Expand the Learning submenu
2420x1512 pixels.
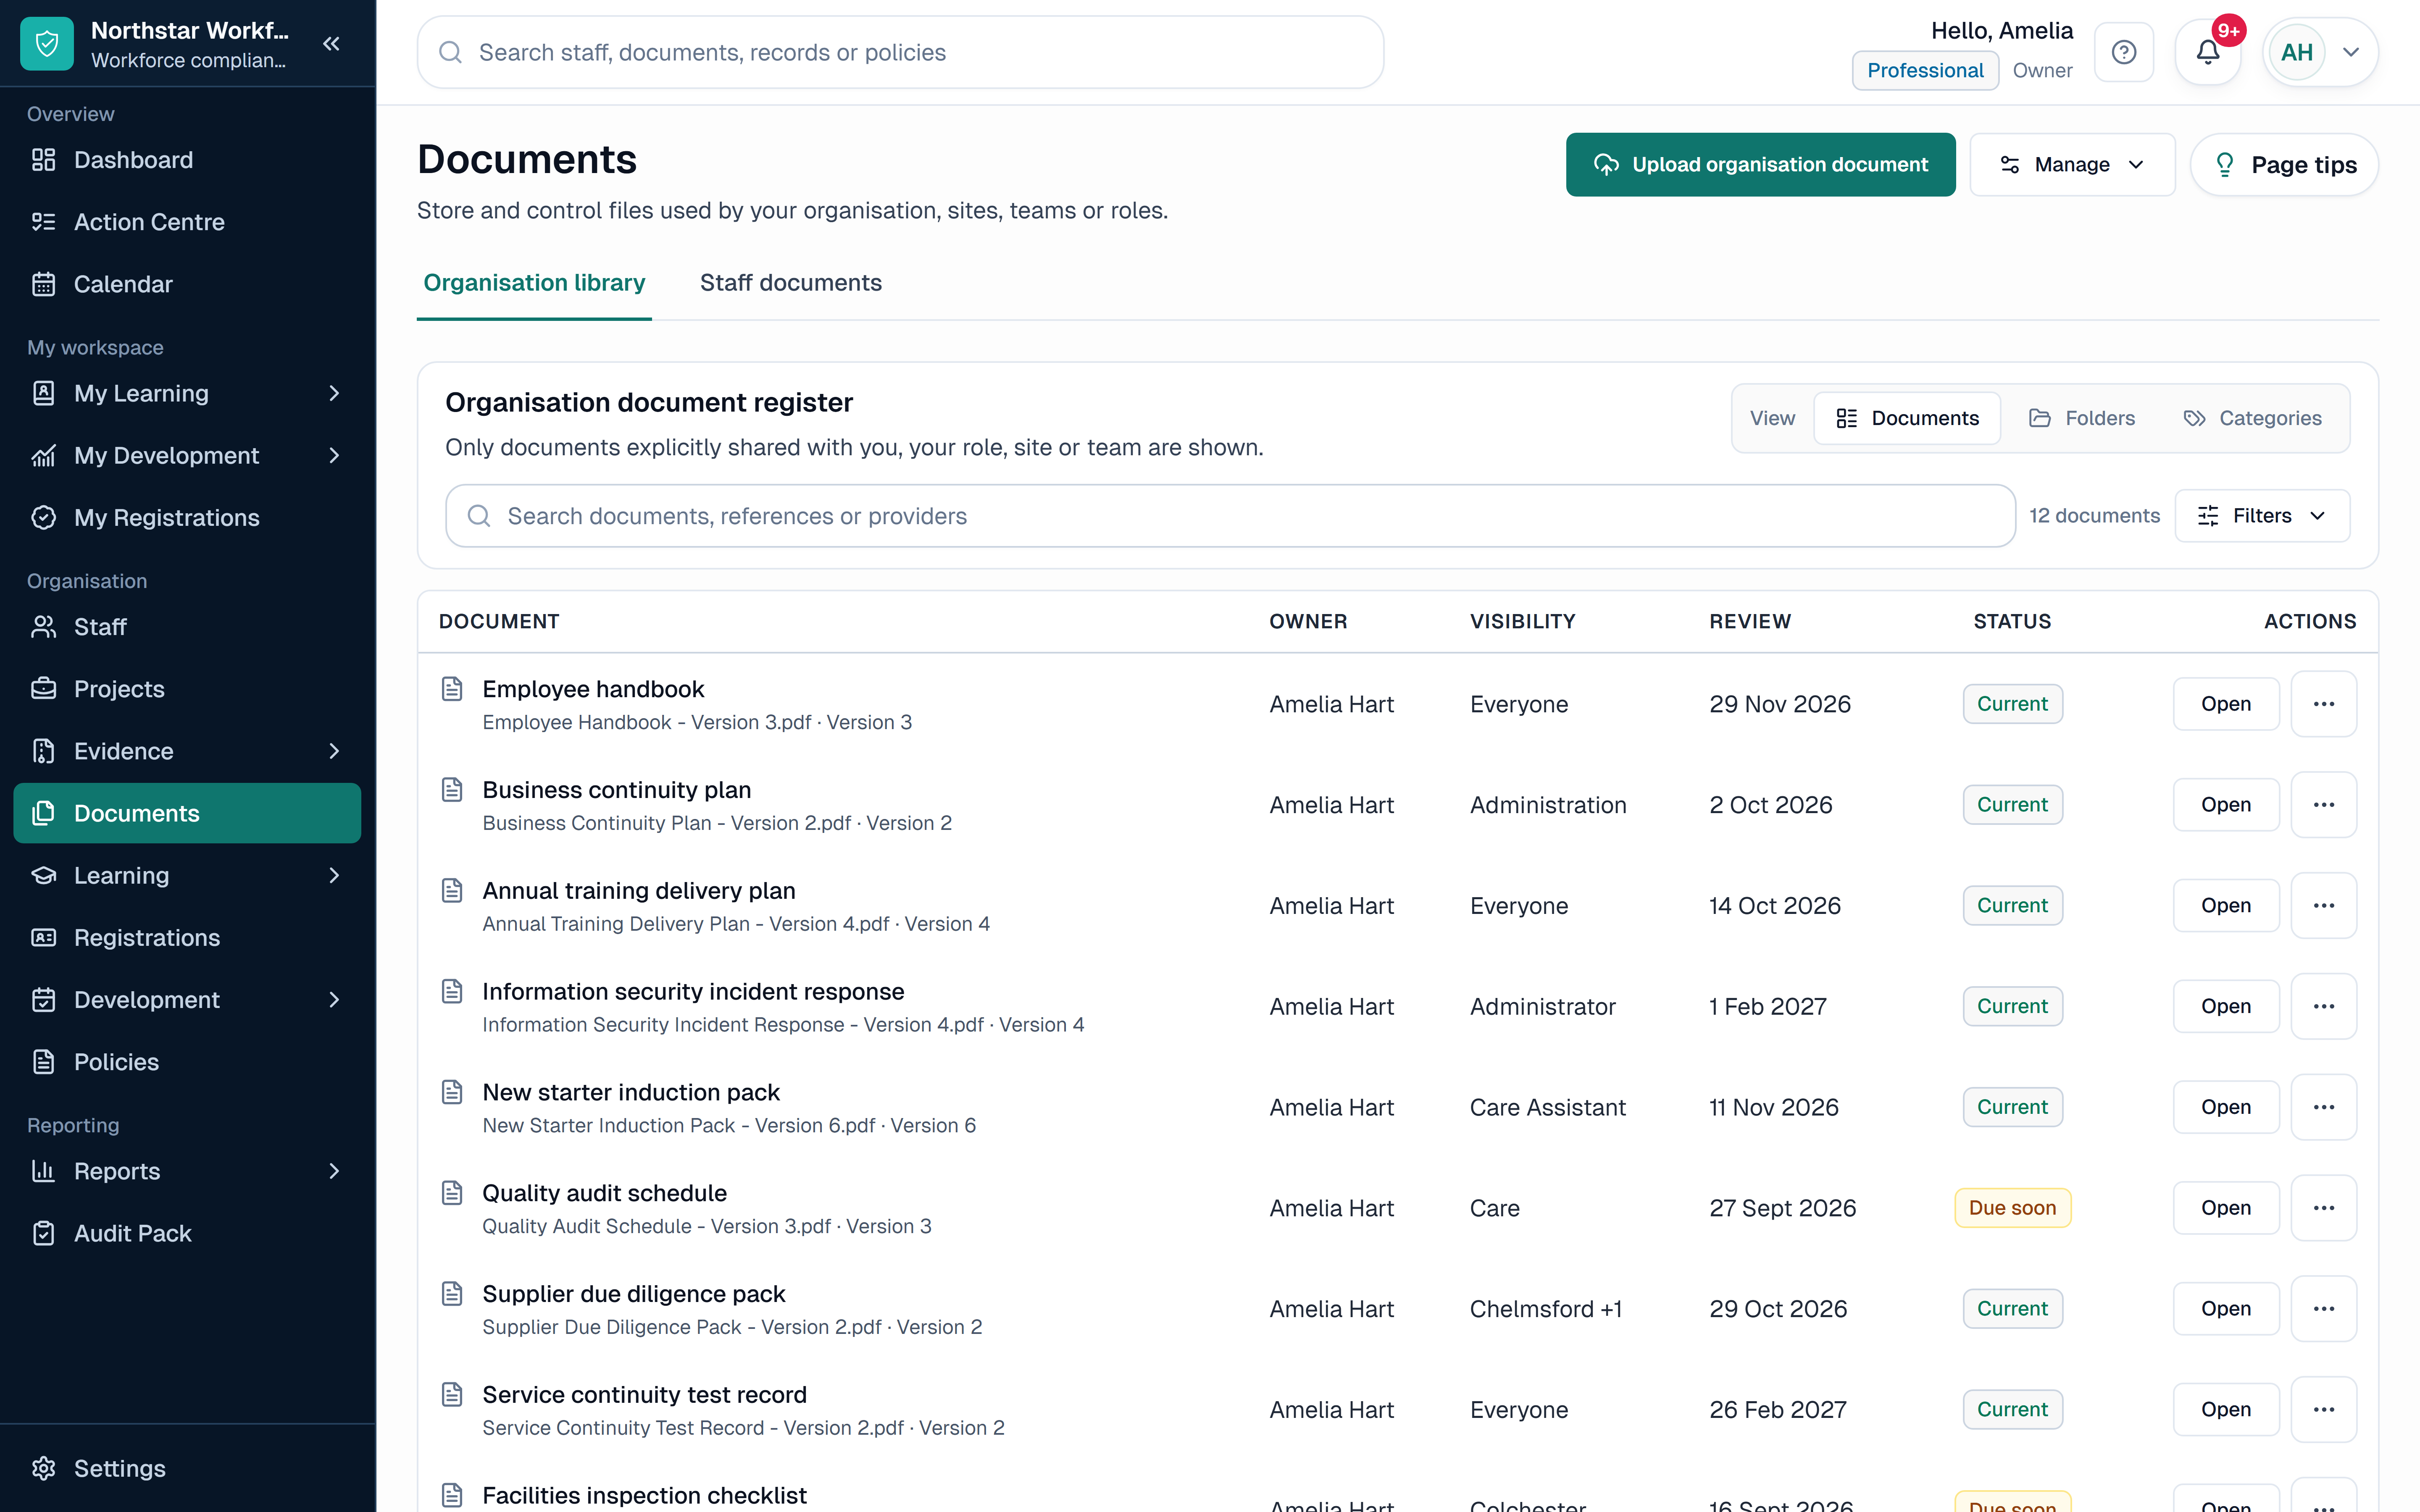point(334,876)
